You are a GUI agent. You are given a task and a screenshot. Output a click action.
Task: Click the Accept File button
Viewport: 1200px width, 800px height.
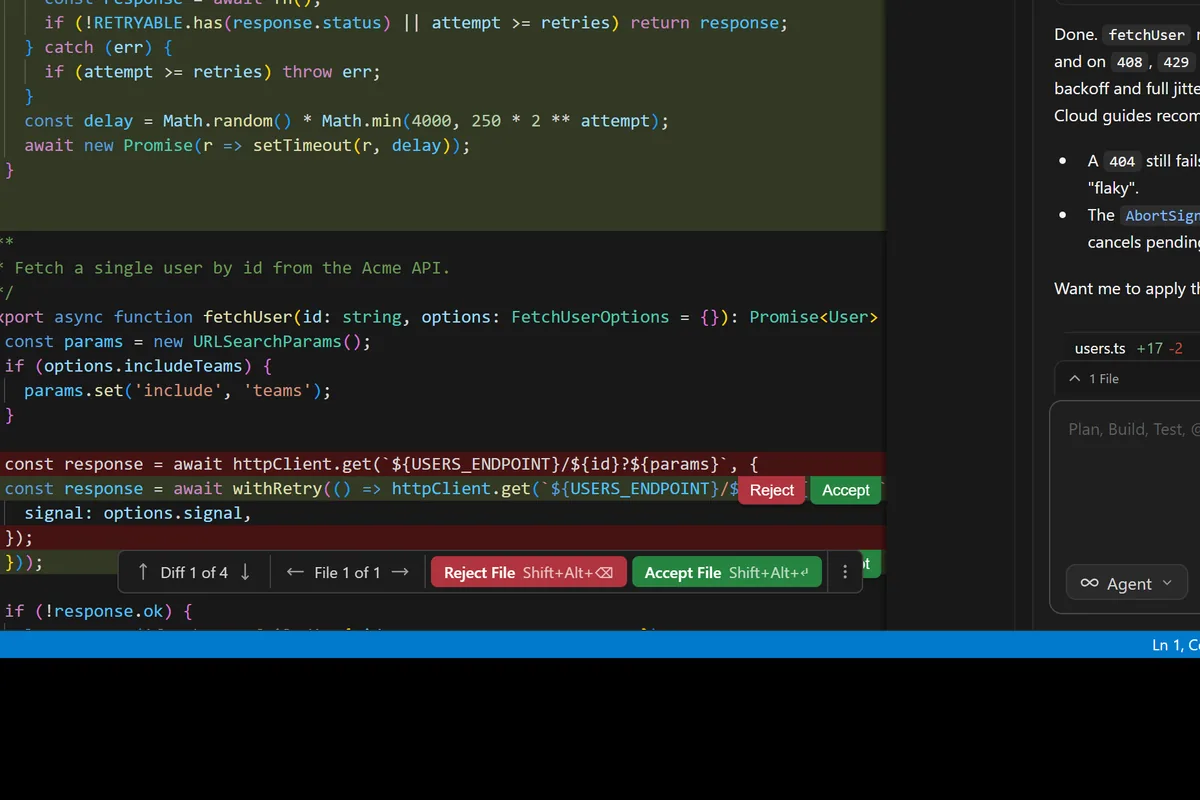tap(727, 572)
